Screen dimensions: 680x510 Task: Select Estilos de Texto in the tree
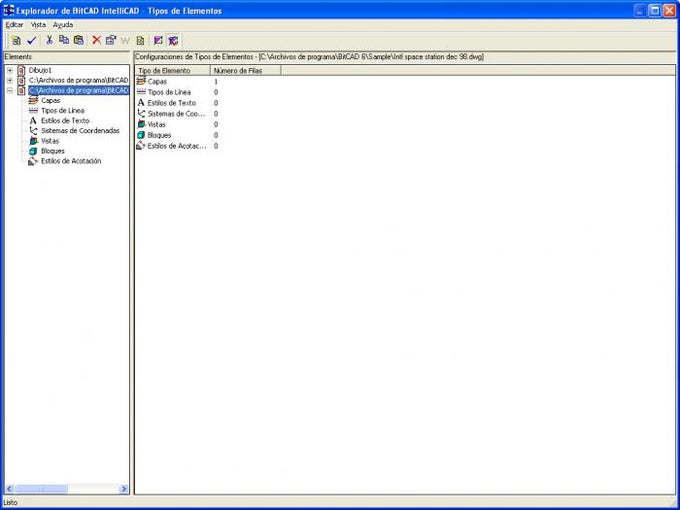[x=65, y=121]
